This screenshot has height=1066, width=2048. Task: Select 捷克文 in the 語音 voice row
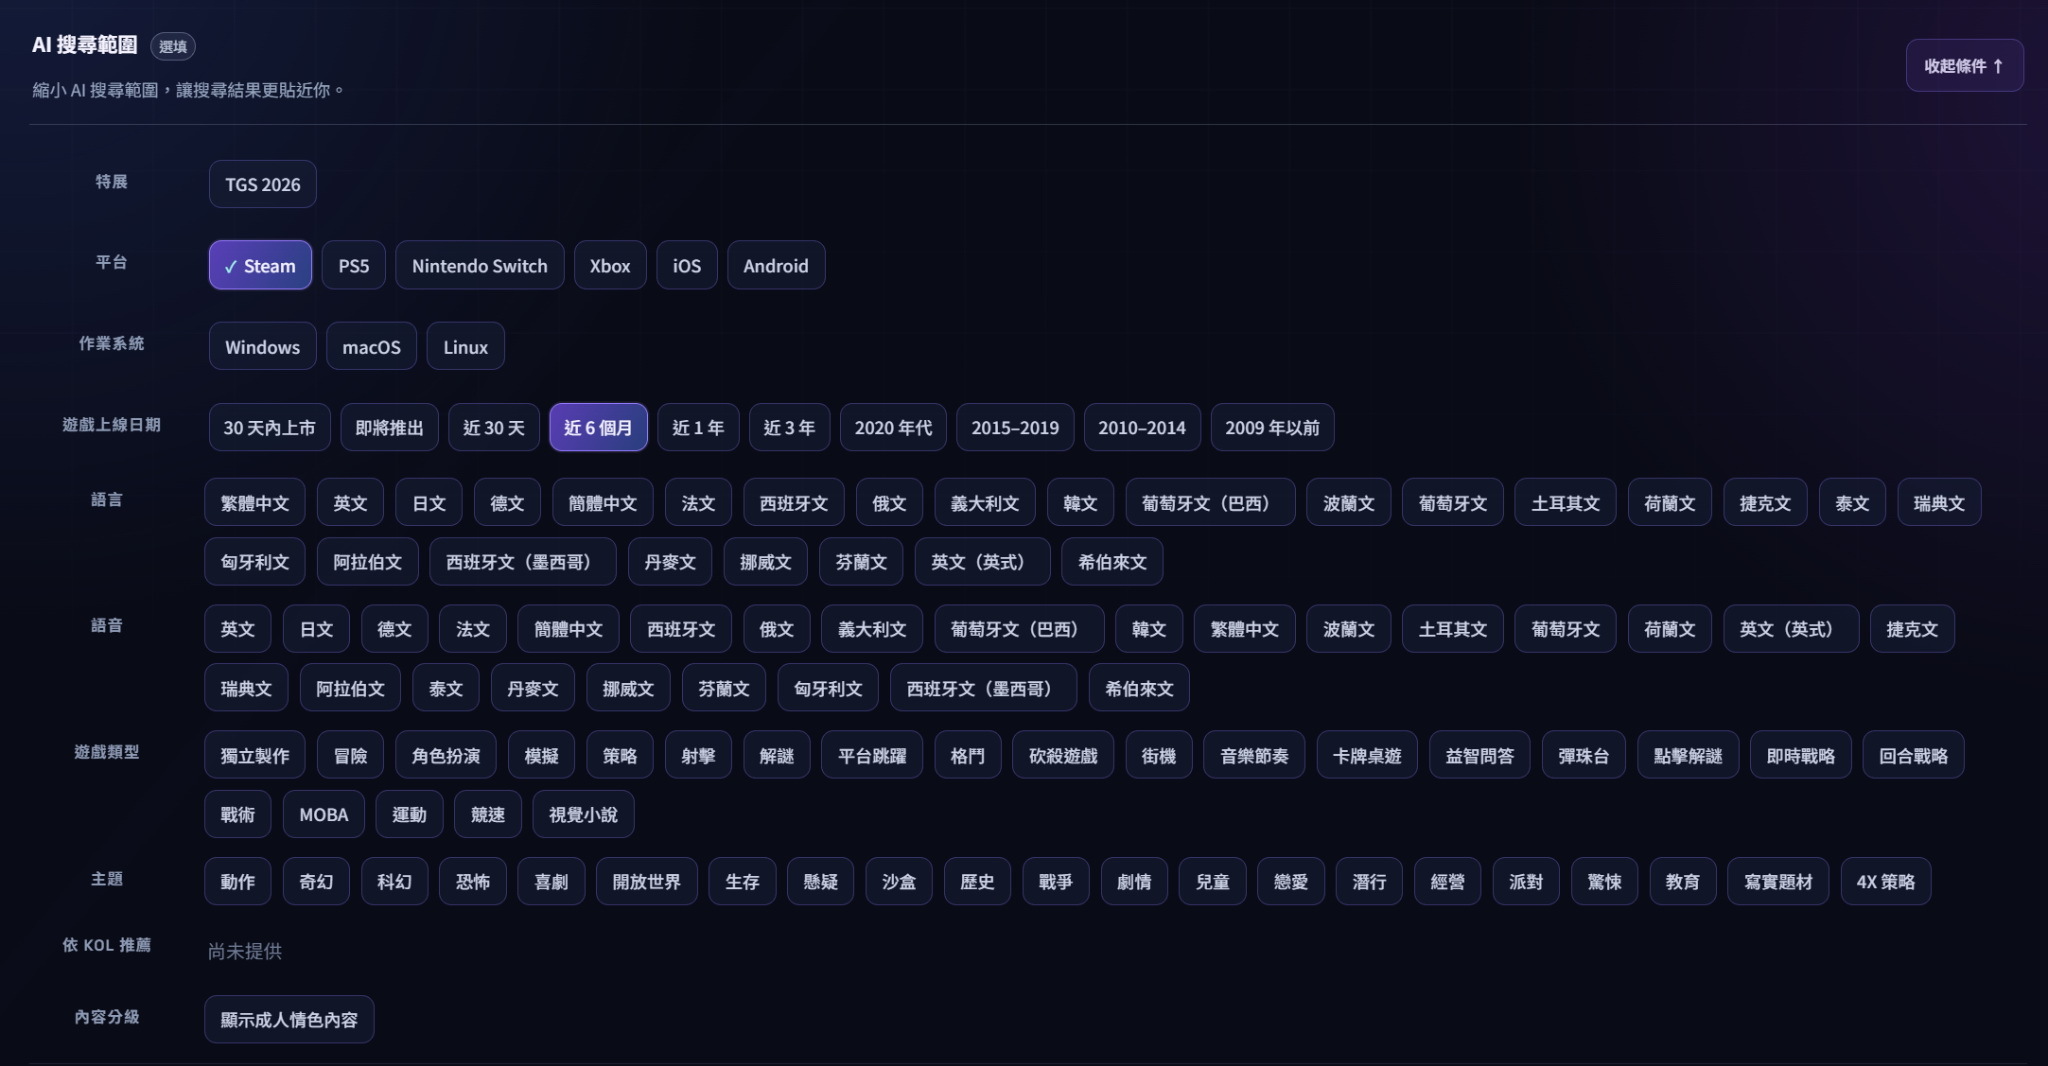point(1912,628)
